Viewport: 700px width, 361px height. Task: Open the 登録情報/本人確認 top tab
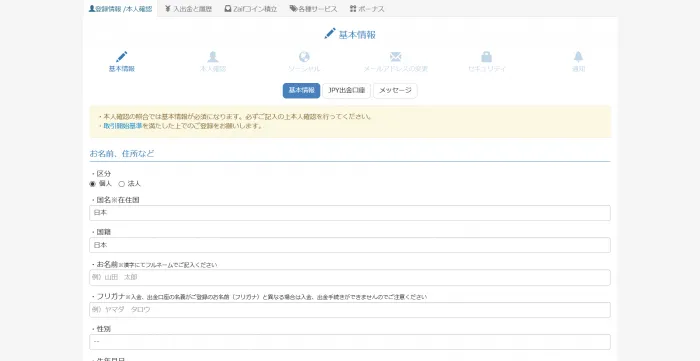(x=120, y=8)
